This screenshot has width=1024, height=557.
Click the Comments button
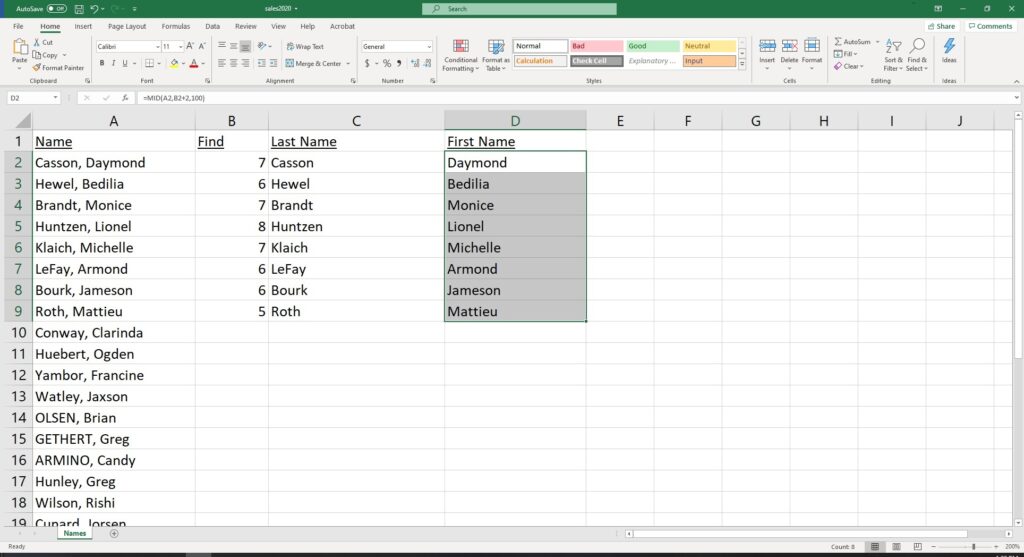click(x=990, y=27)
